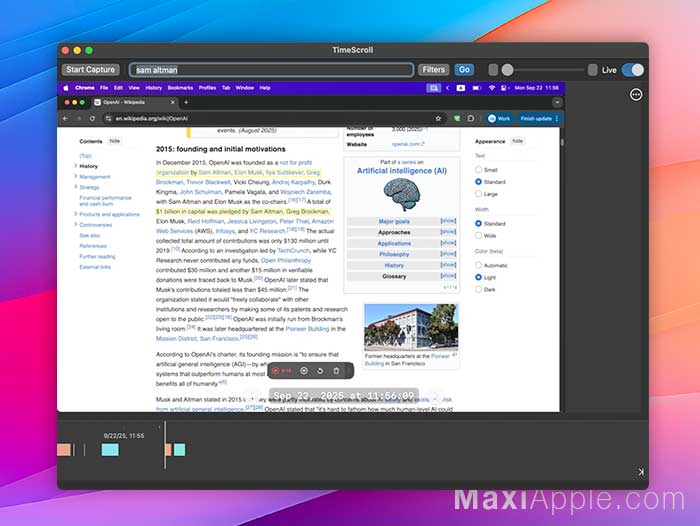
Task: Select Large text size
Action: point(478,194)
